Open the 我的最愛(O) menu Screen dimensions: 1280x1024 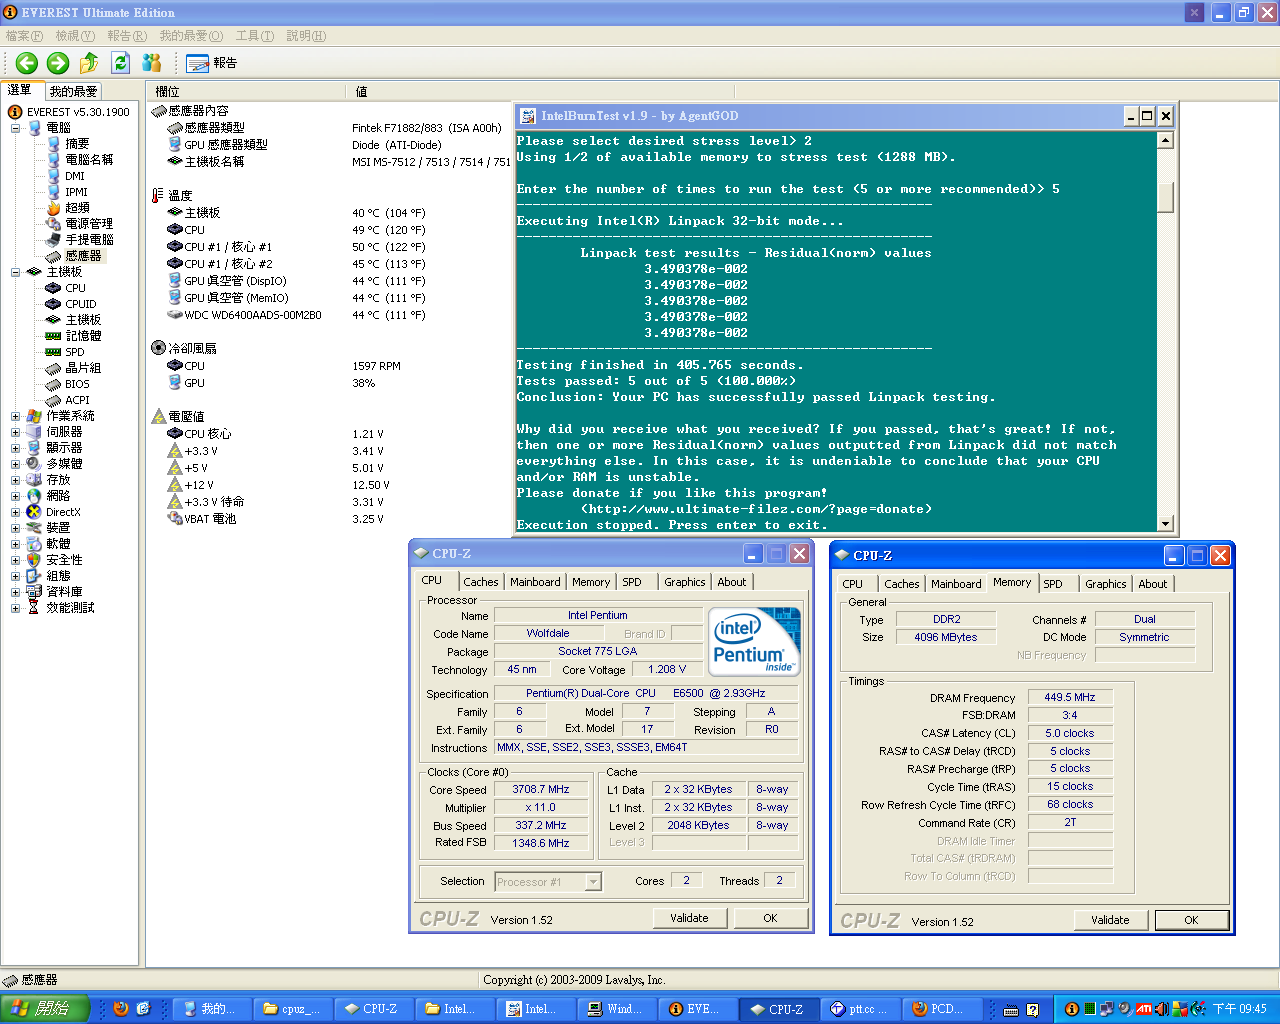[191, 36]
